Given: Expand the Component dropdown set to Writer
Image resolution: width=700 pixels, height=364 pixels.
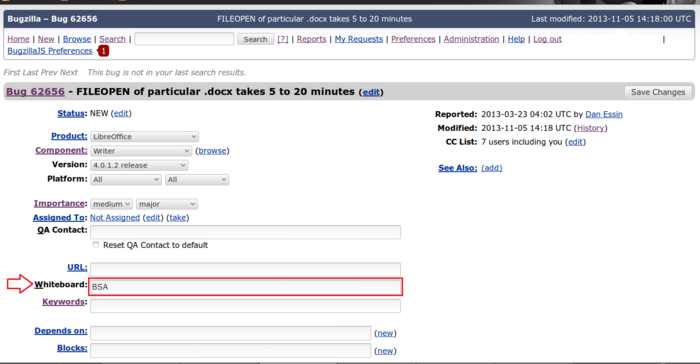Looking at the screenshot, I should 141,151.
